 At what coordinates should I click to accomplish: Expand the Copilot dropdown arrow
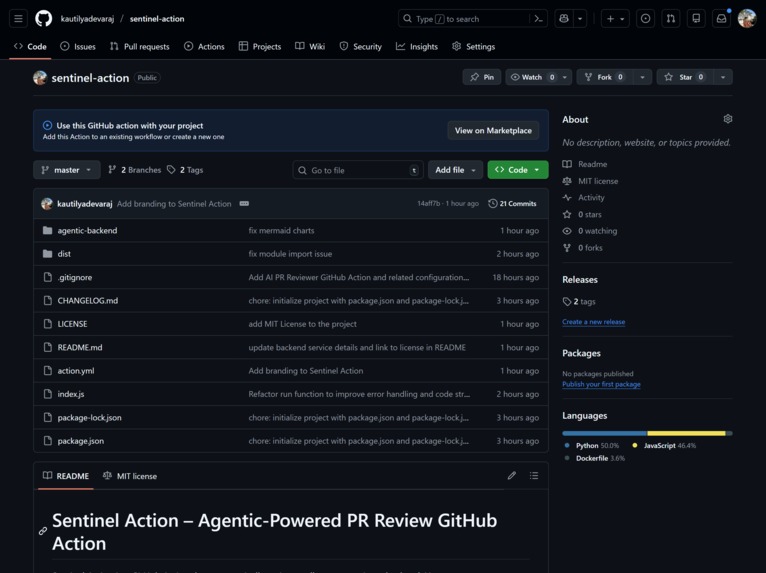tap(580, 19)
